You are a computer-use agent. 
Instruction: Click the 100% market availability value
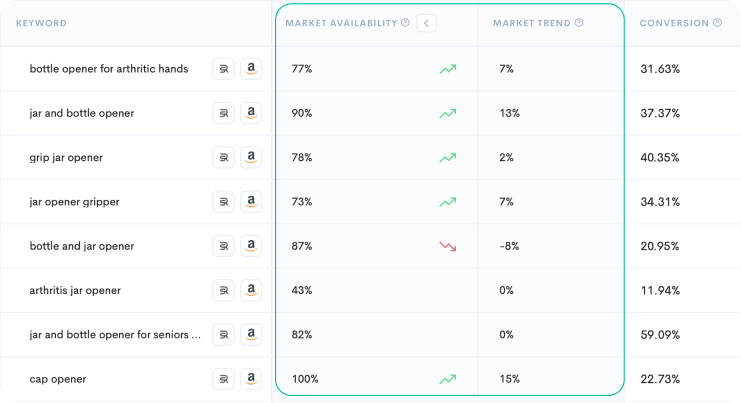303,379
